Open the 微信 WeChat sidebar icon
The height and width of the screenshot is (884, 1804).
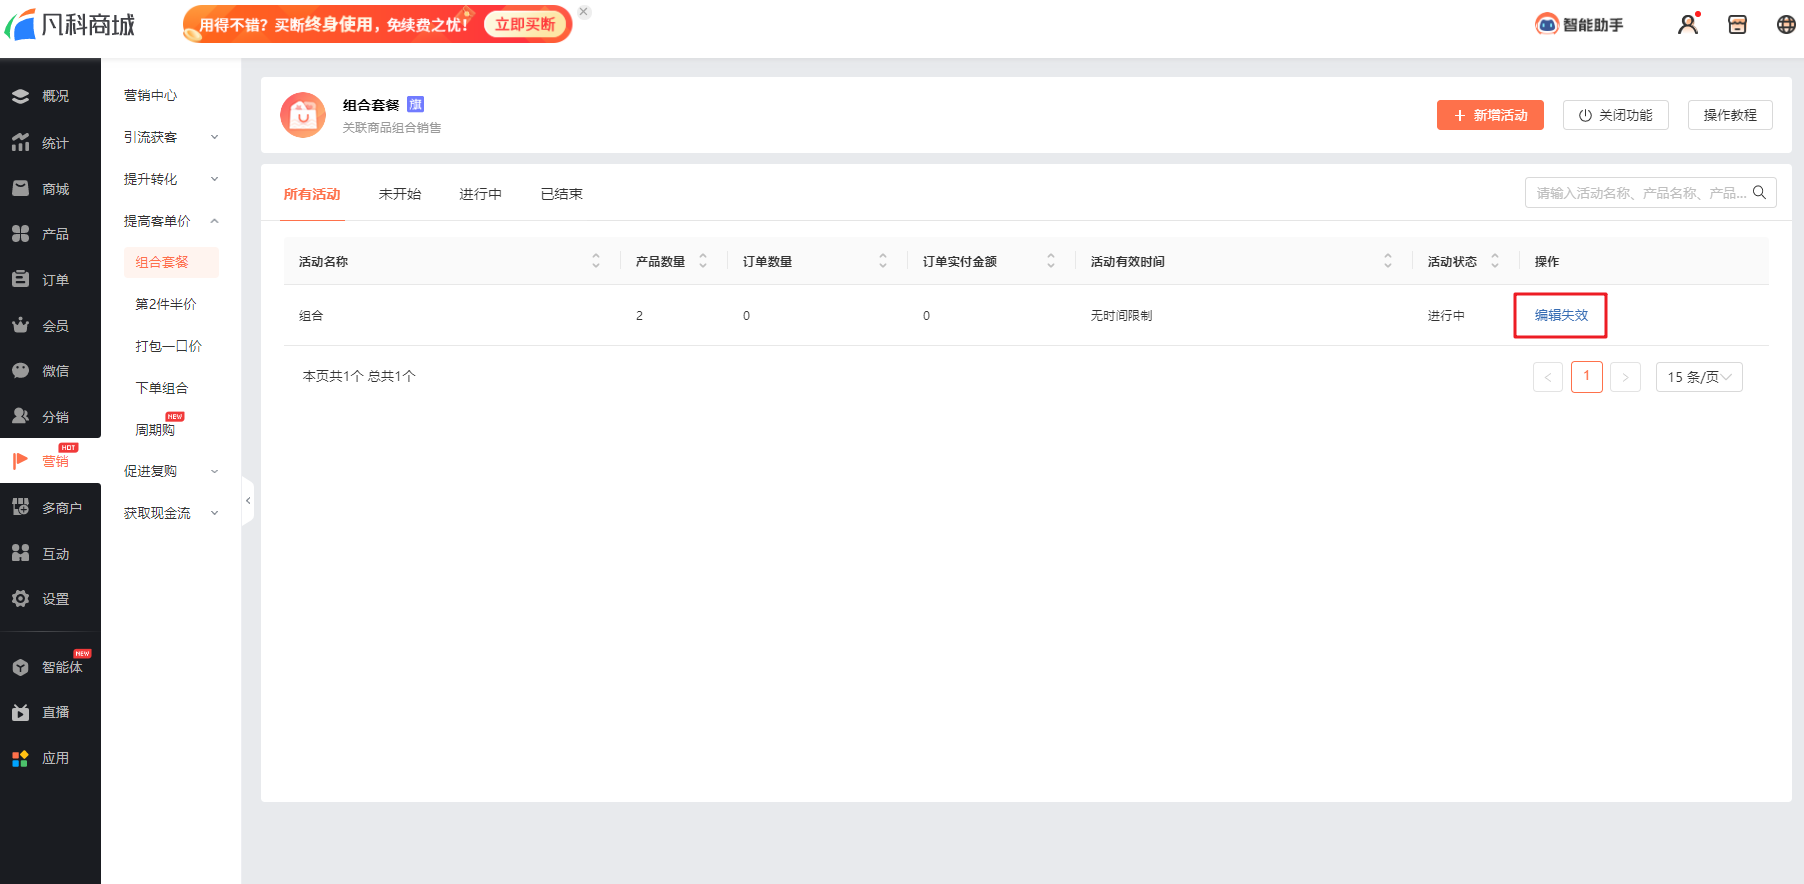pyautogui.click(x=20, y=370)
